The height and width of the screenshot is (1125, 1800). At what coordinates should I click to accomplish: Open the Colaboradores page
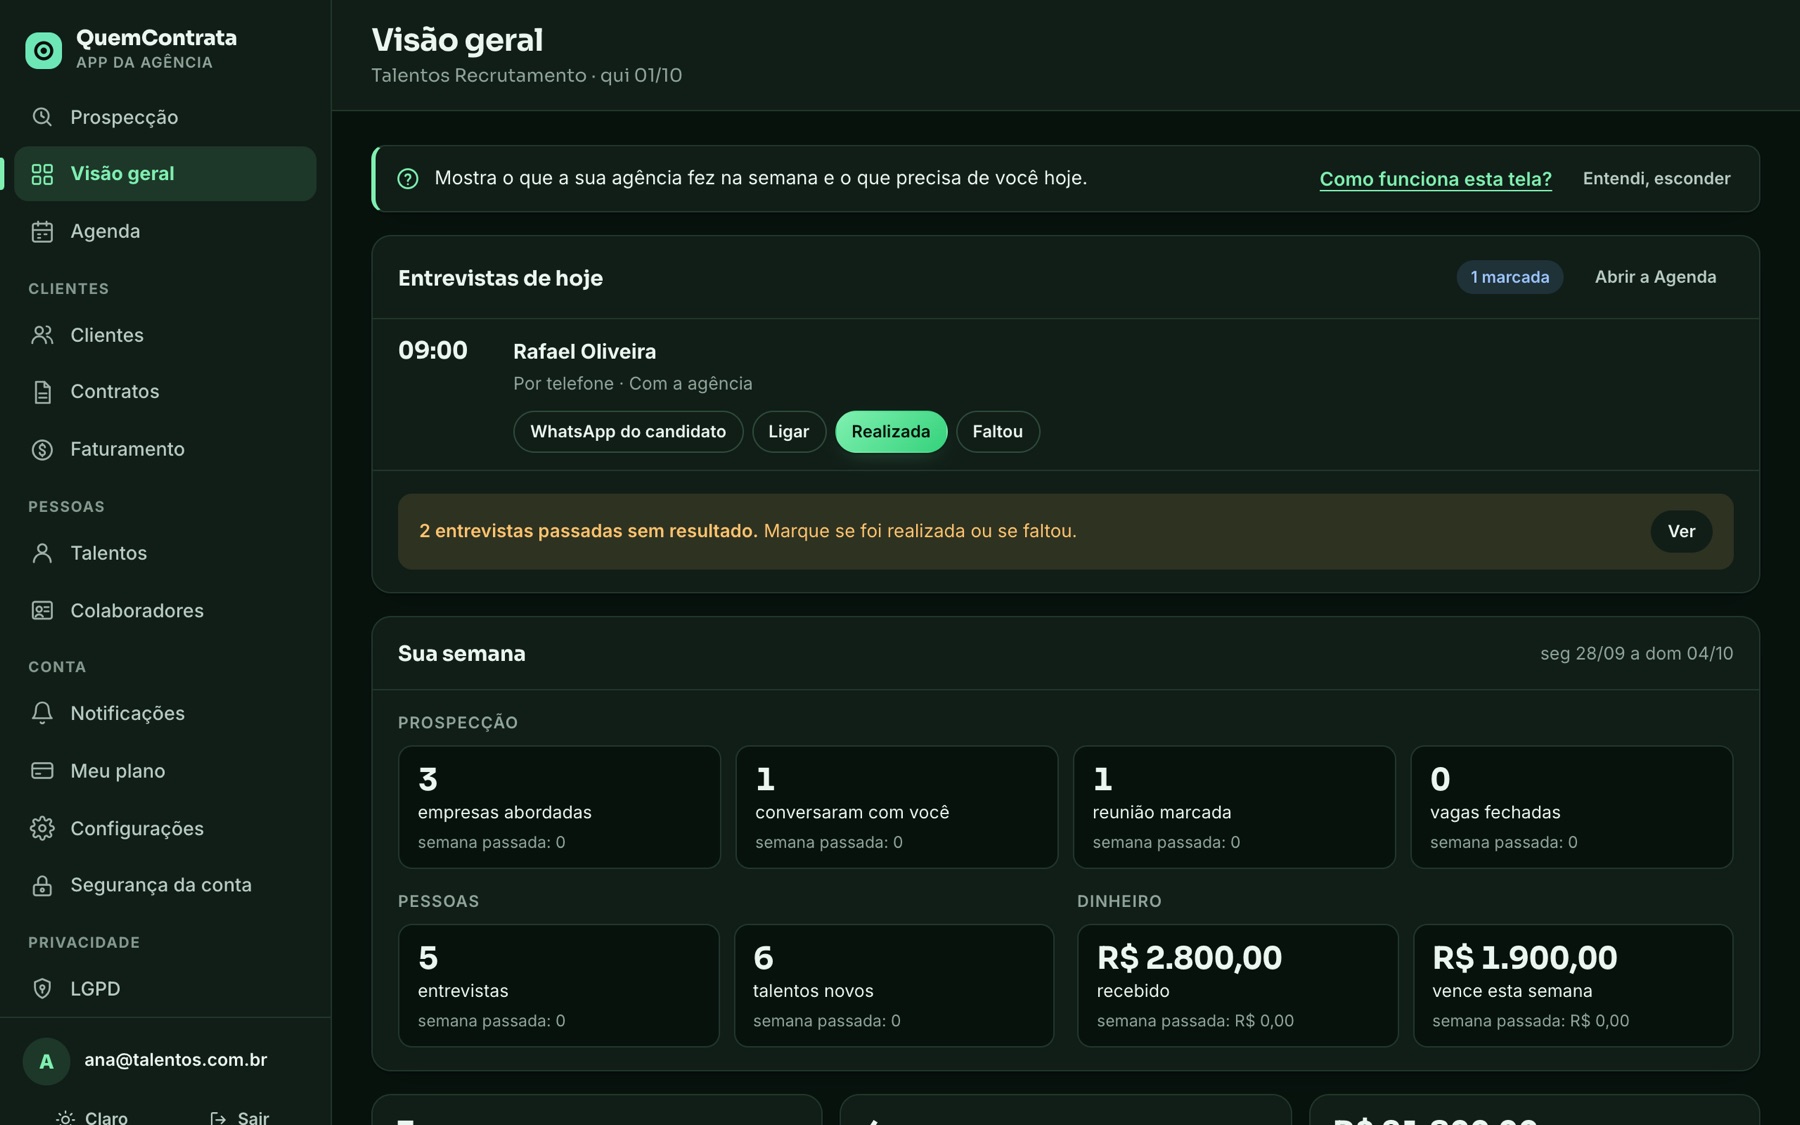[x=165, y=611]
